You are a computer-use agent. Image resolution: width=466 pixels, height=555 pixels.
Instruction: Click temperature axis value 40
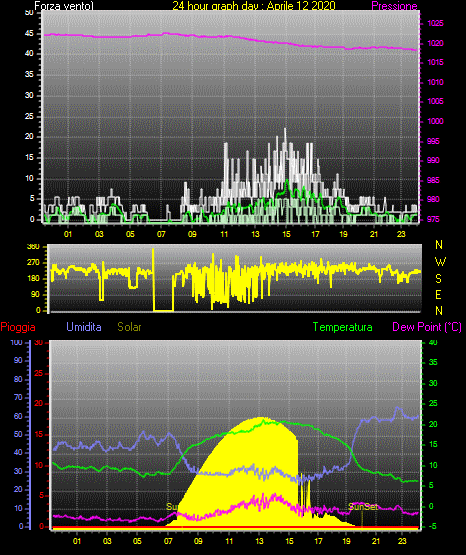433,342
